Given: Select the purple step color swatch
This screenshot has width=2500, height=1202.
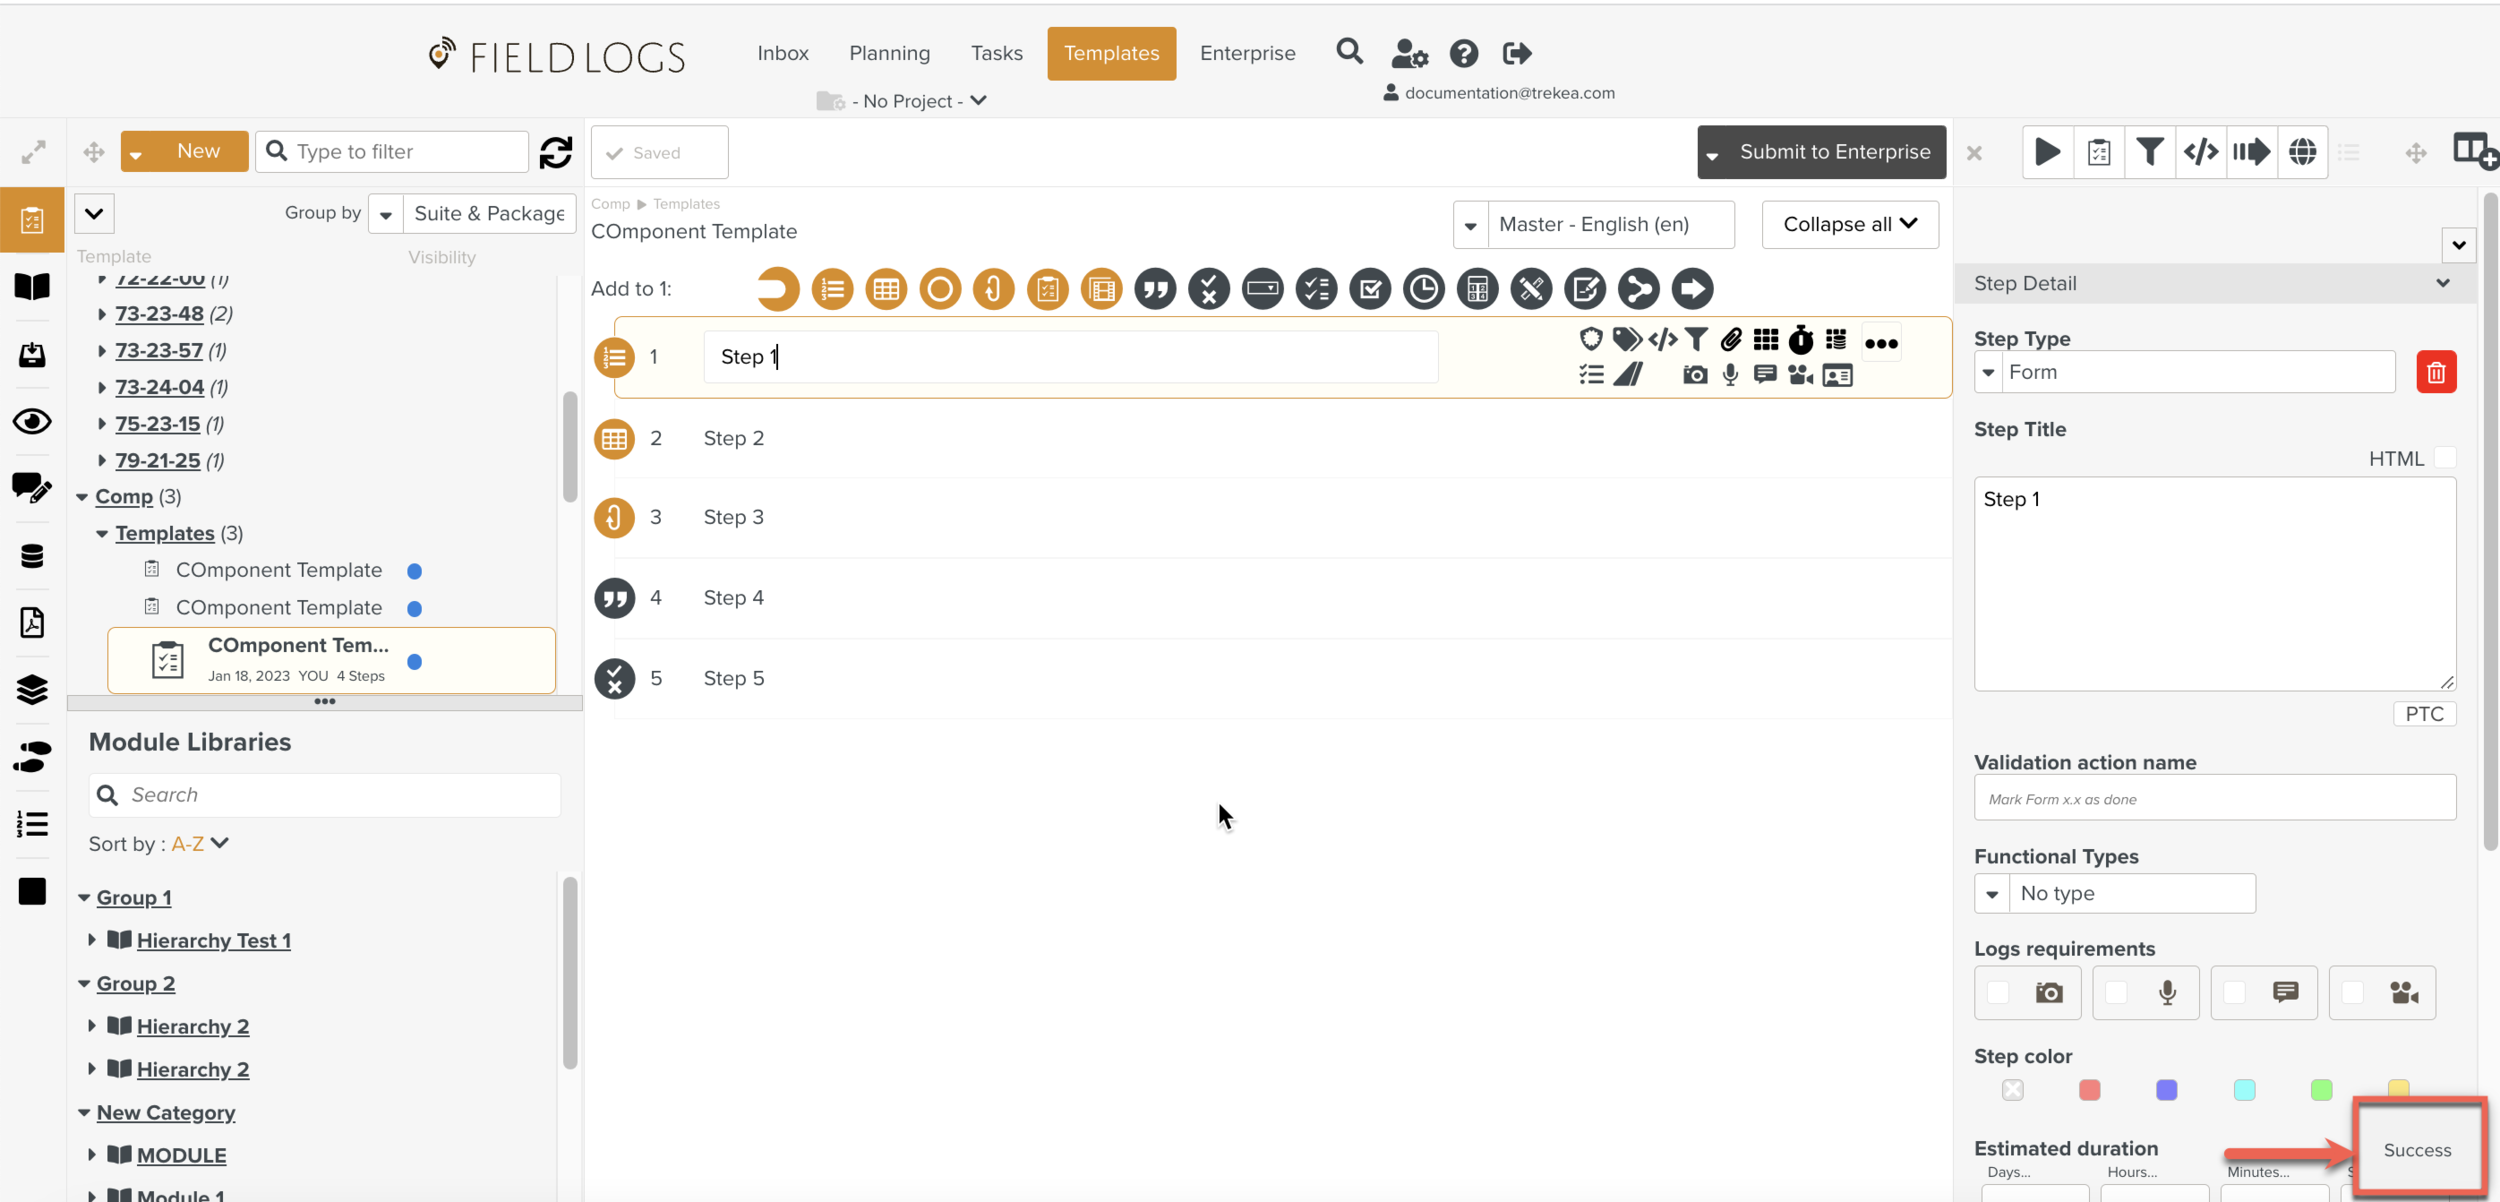Looking at the screenshot, I should click(2167, 1090).
